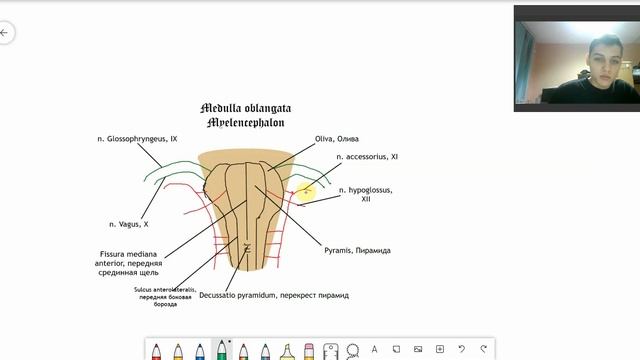Go back using the arrow button

[x=4, y=33]
